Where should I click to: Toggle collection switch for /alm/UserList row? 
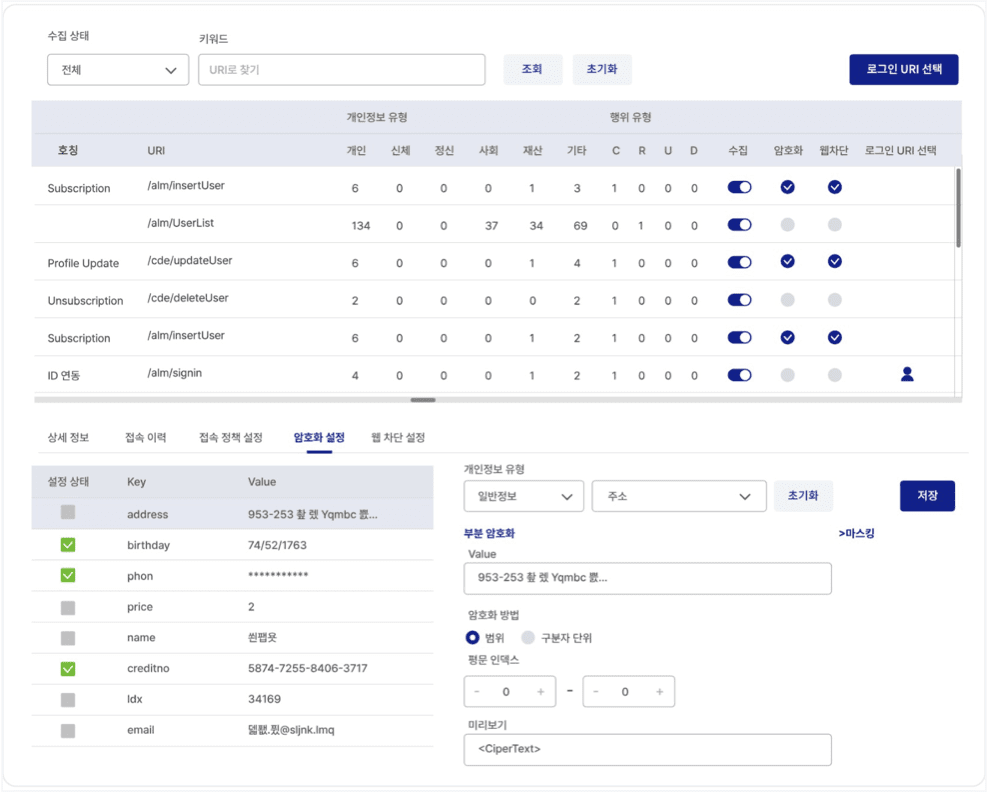[x=739, y=225]
